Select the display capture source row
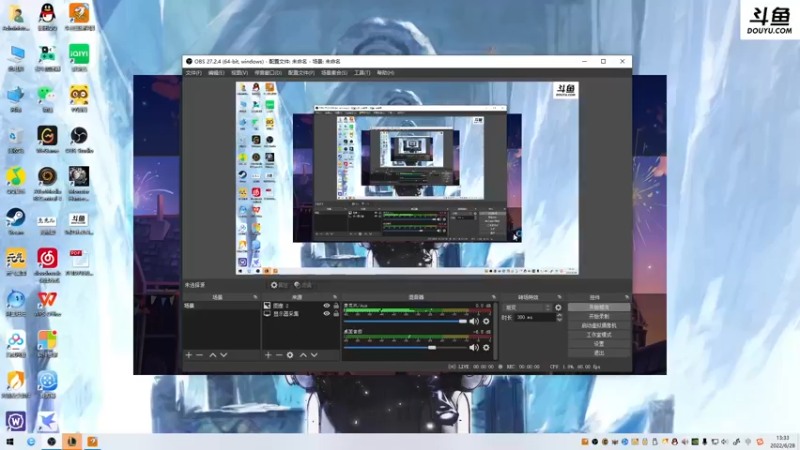800x450 pixels. [301, 314]
